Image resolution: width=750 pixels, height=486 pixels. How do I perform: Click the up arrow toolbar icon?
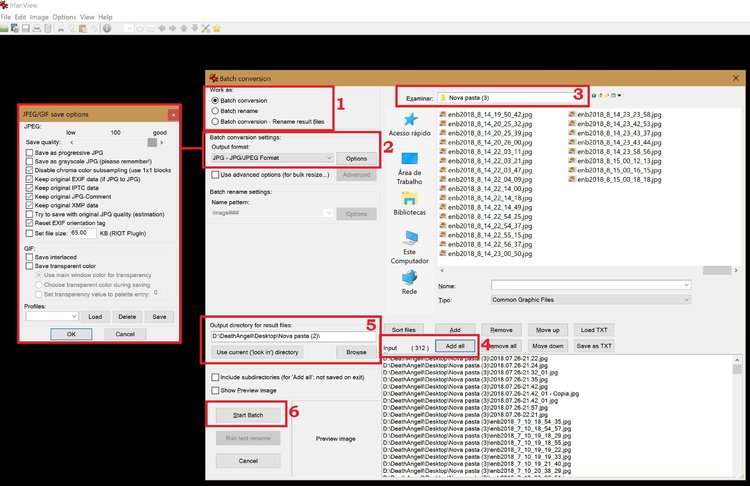tap(184, 28)
